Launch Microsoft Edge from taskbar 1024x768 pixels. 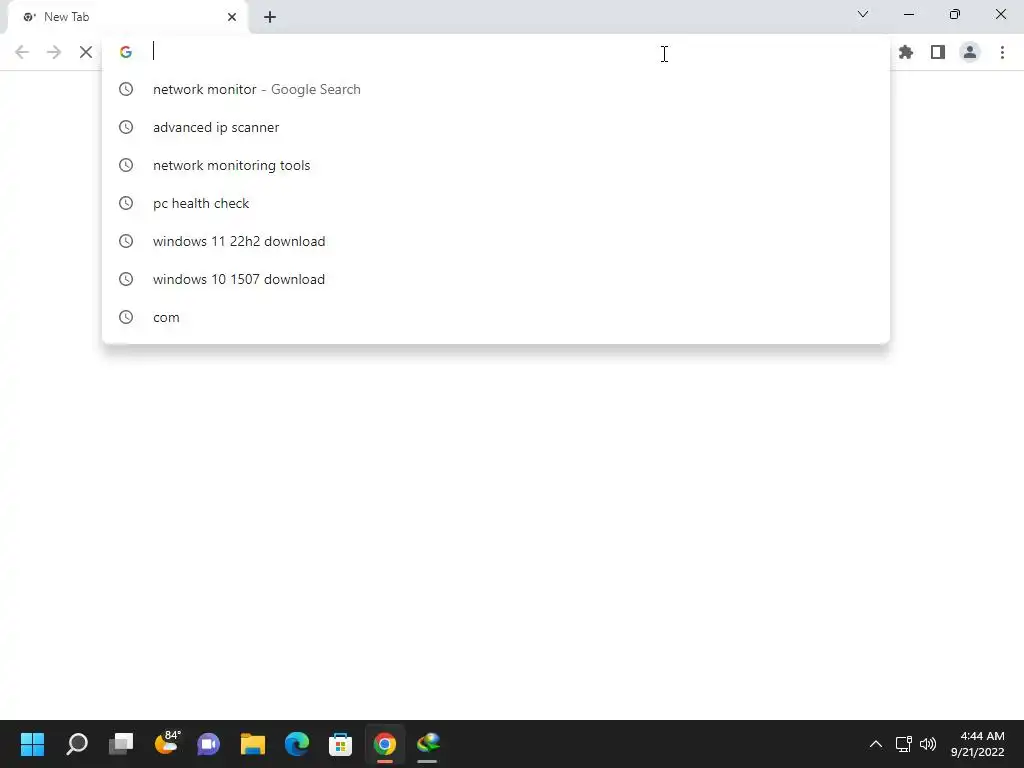296,744
